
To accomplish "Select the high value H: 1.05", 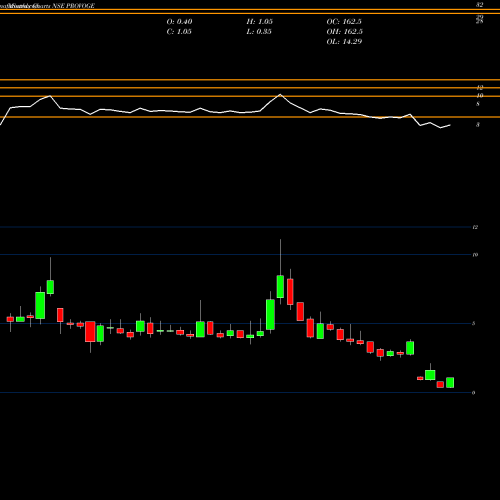I will coord(260,21).
